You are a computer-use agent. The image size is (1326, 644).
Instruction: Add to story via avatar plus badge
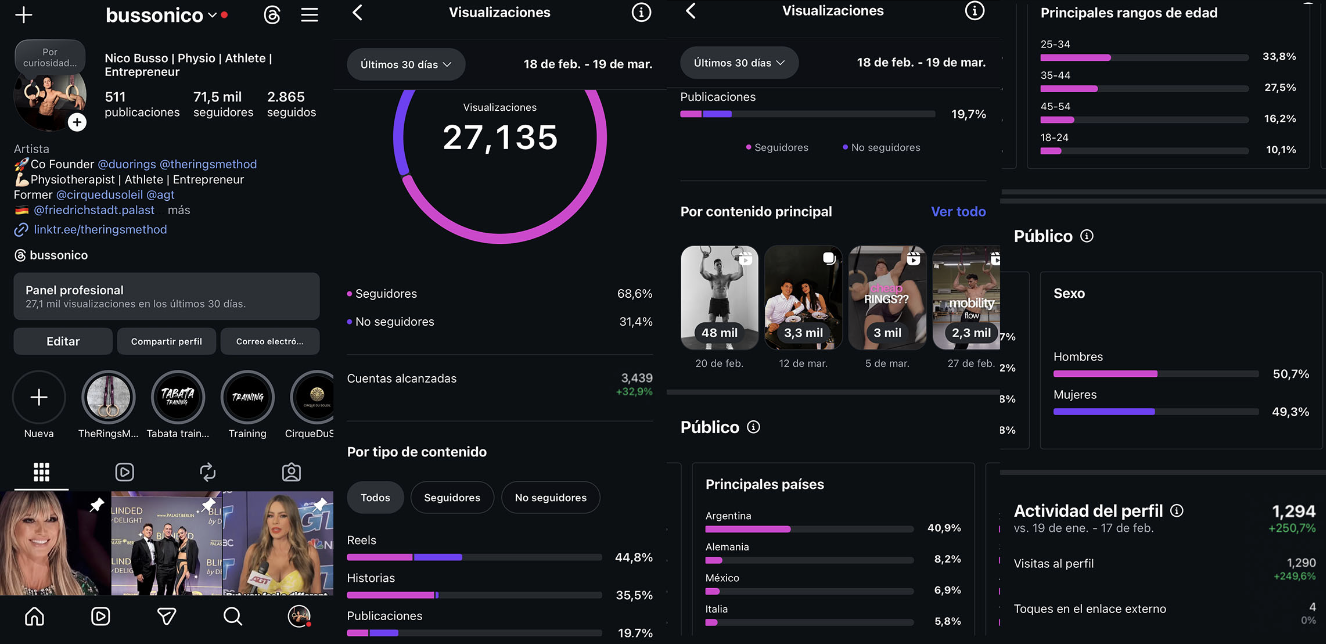click(x=77, y=122)
